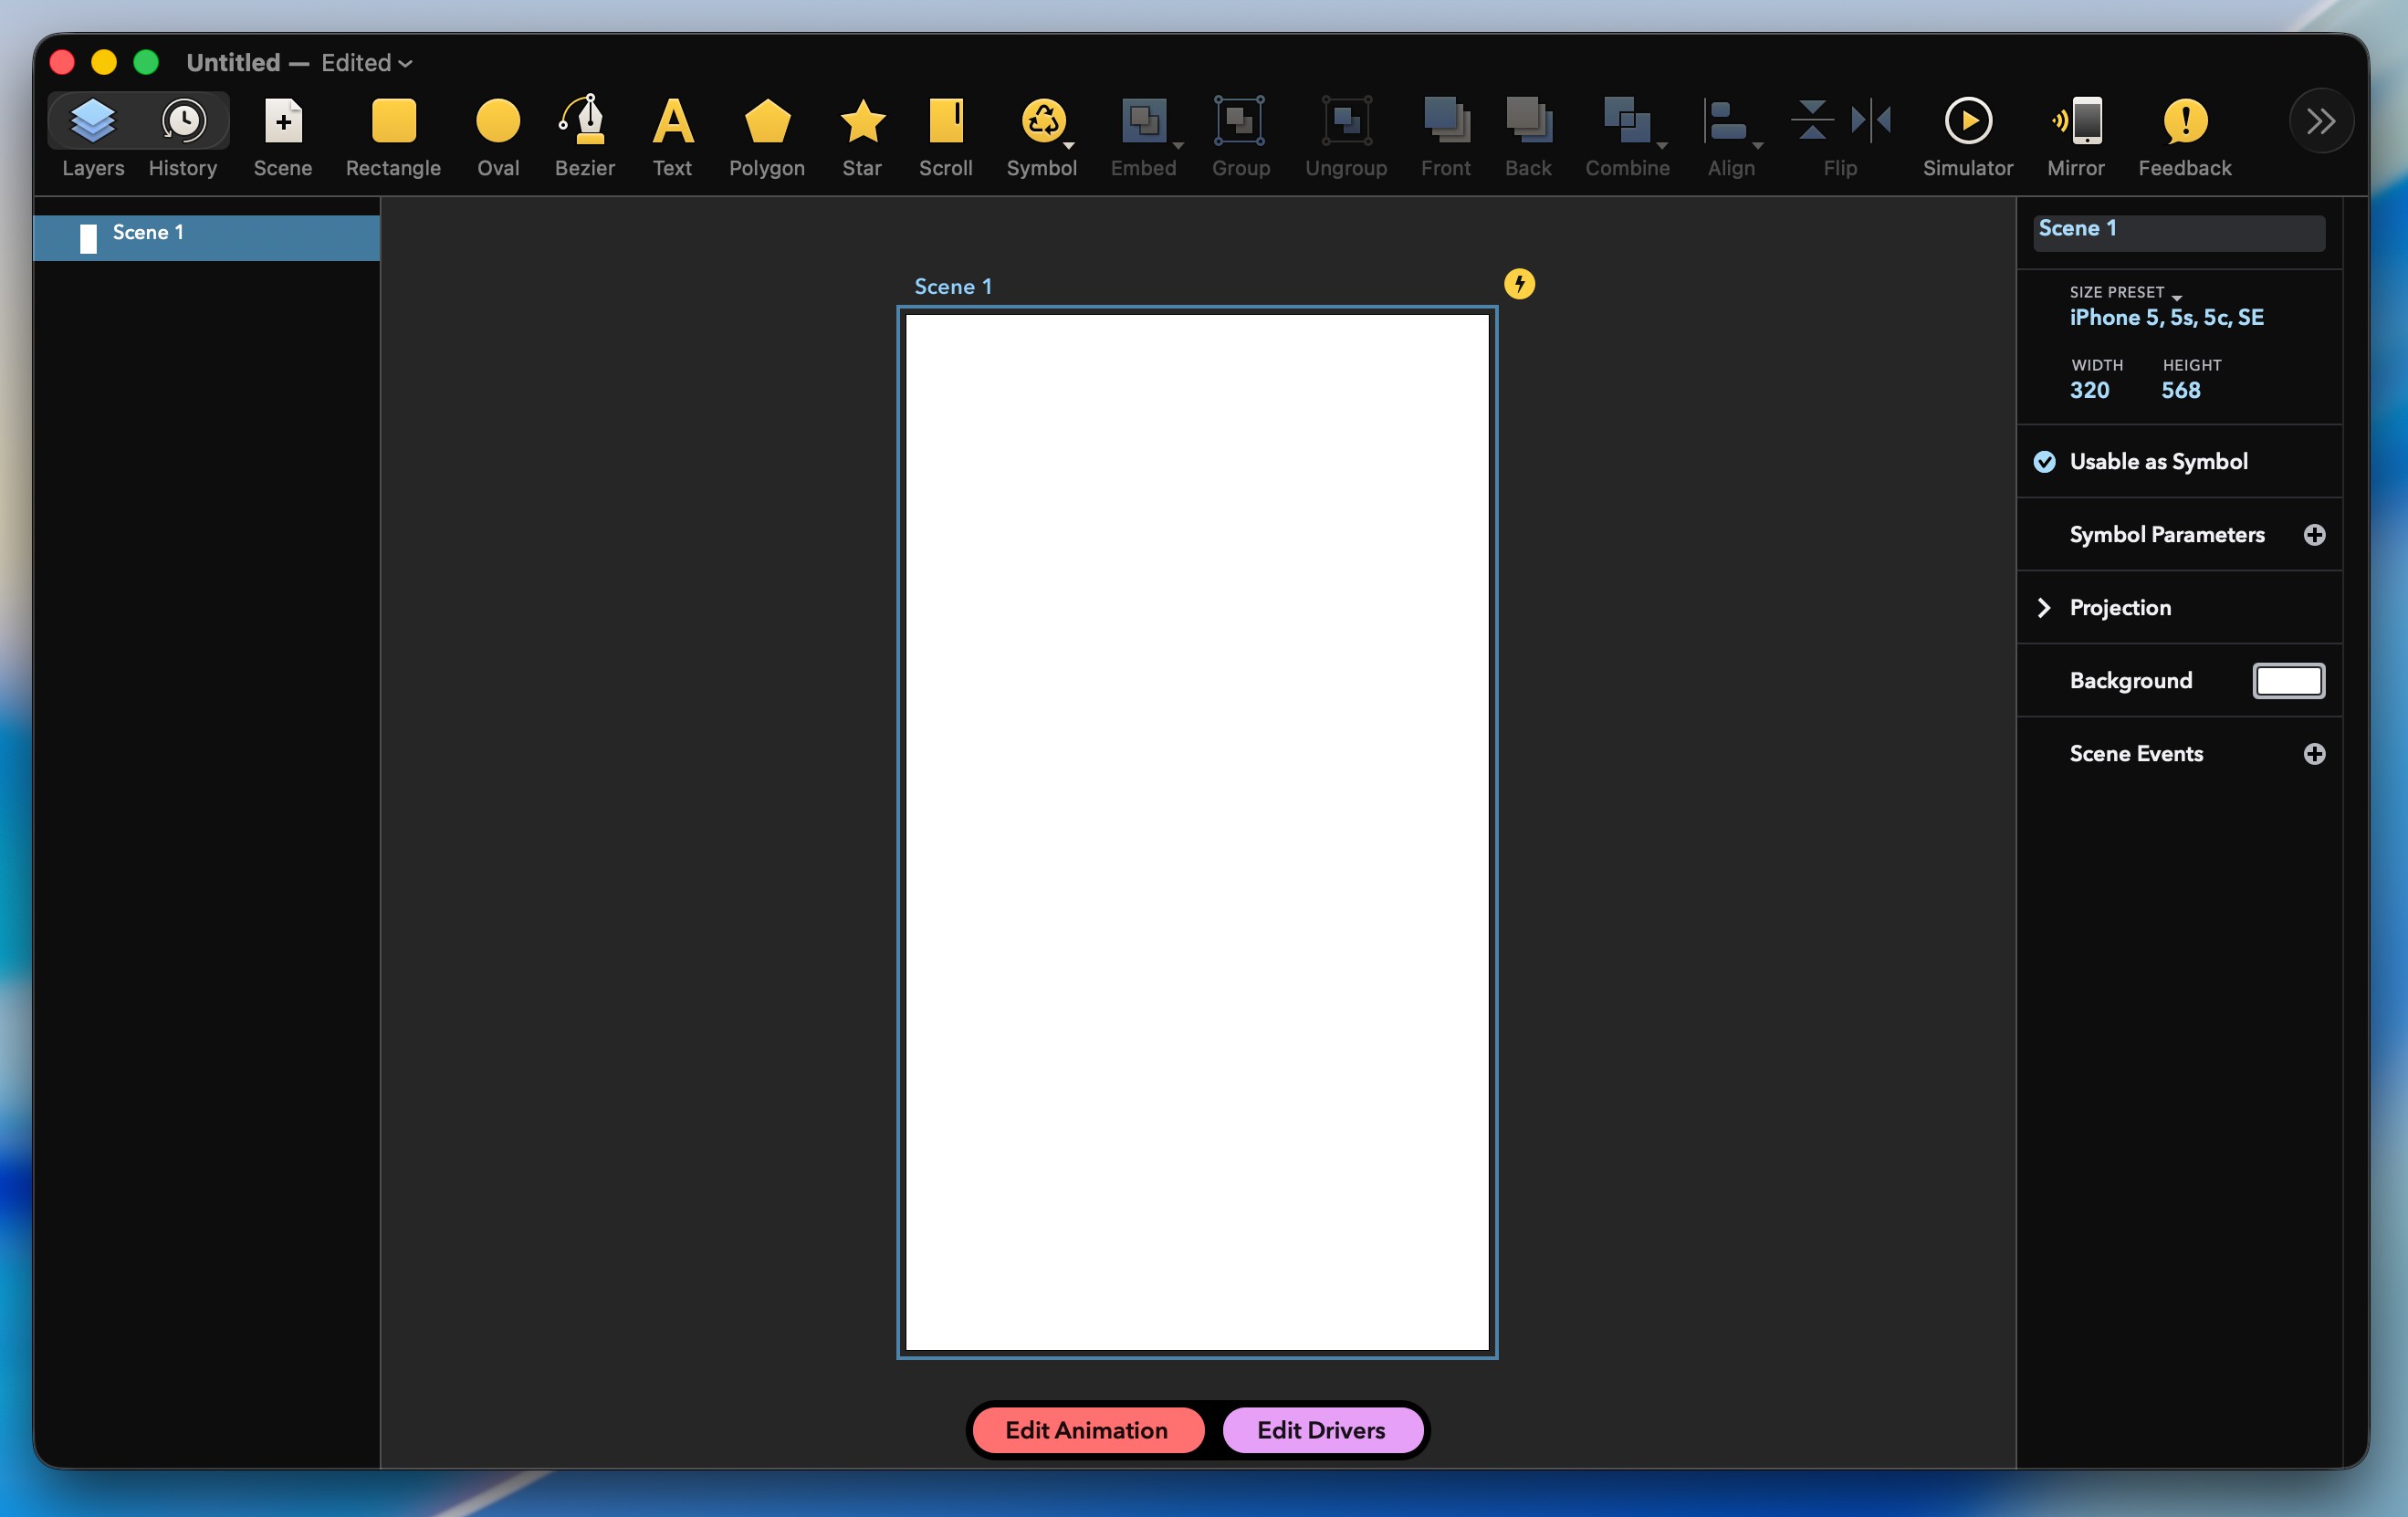Toggle the Layers panel
The image size is (2408, 1517).
93,122
